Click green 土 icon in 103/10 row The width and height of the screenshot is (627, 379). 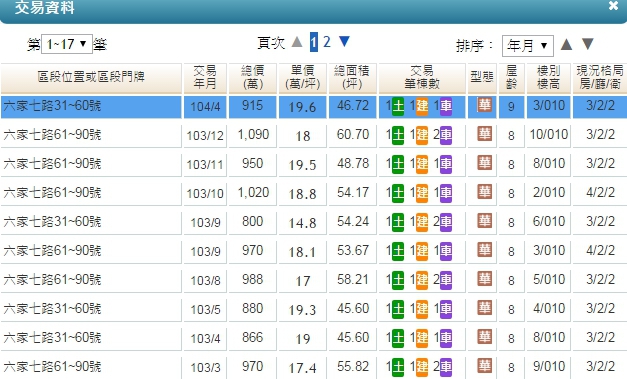tap(398, 193)
